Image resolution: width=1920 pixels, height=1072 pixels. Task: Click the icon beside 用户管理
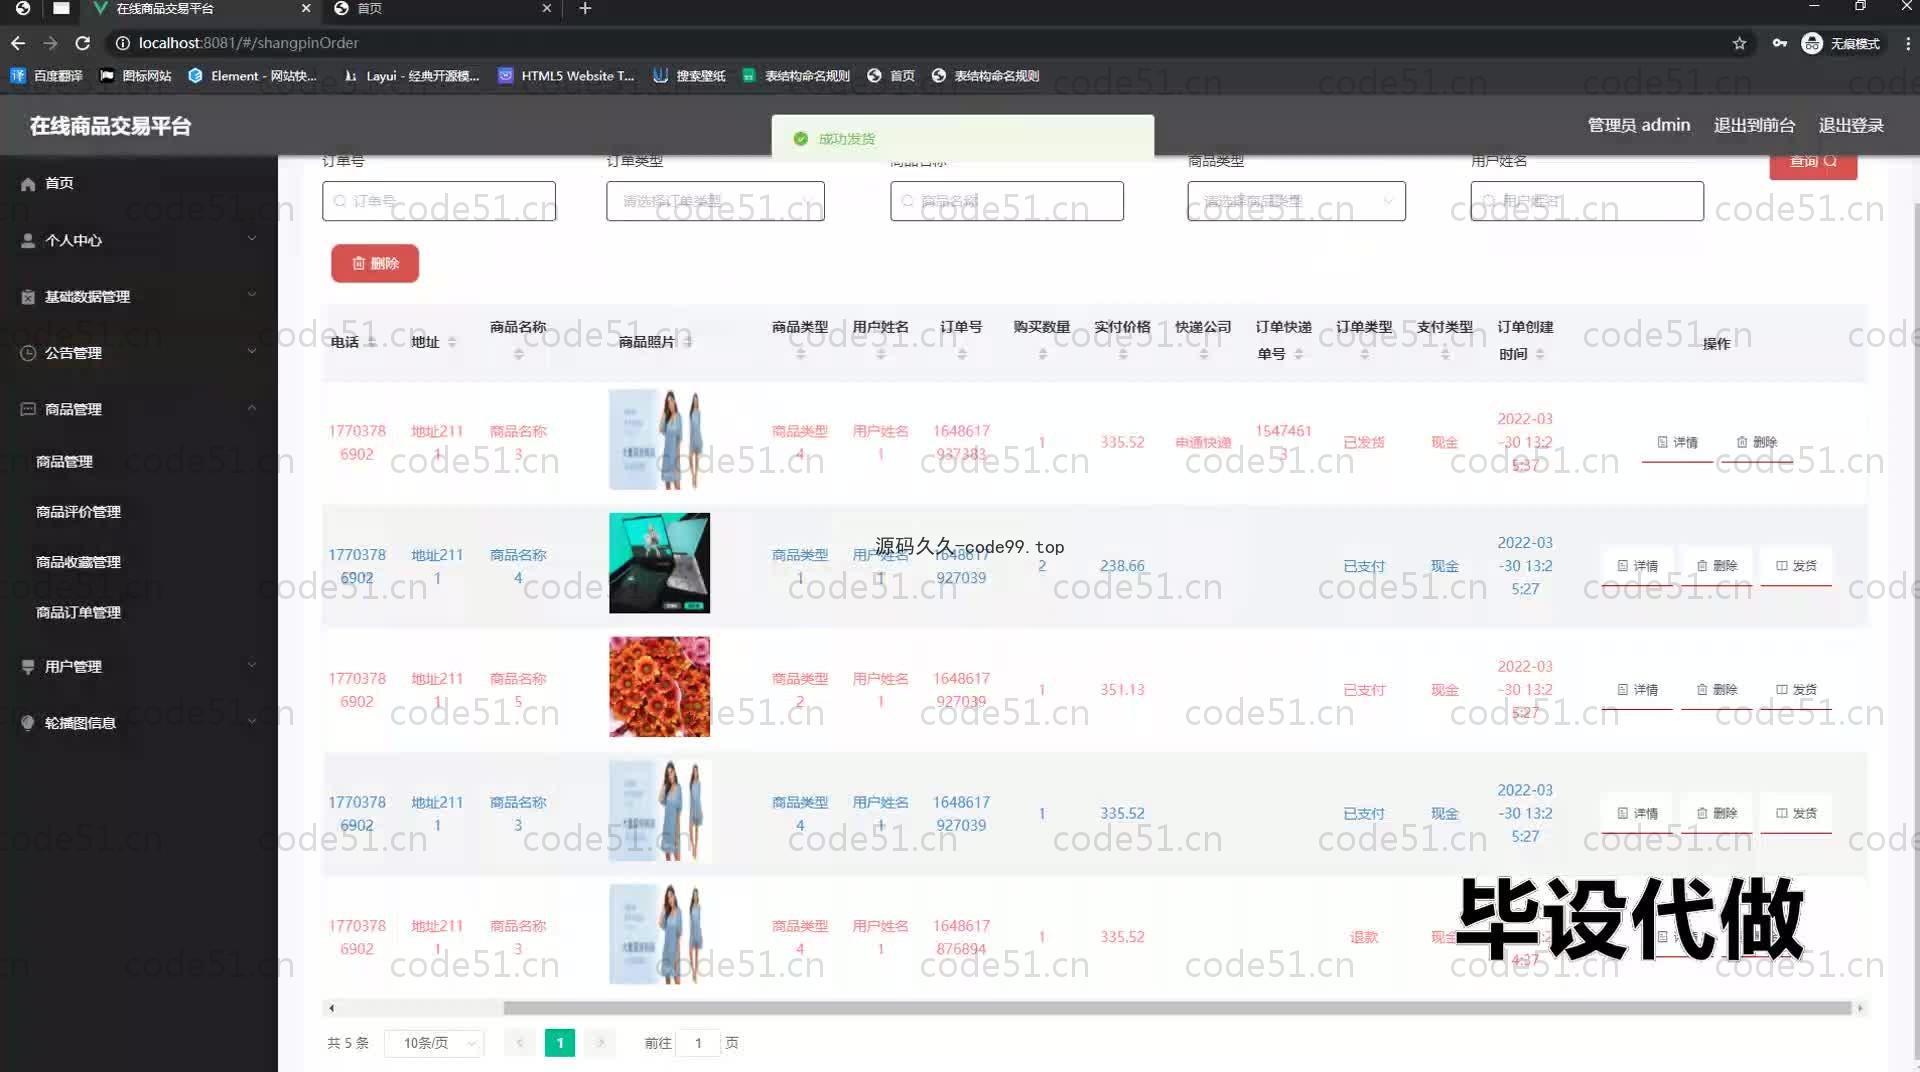pos(28,667)
